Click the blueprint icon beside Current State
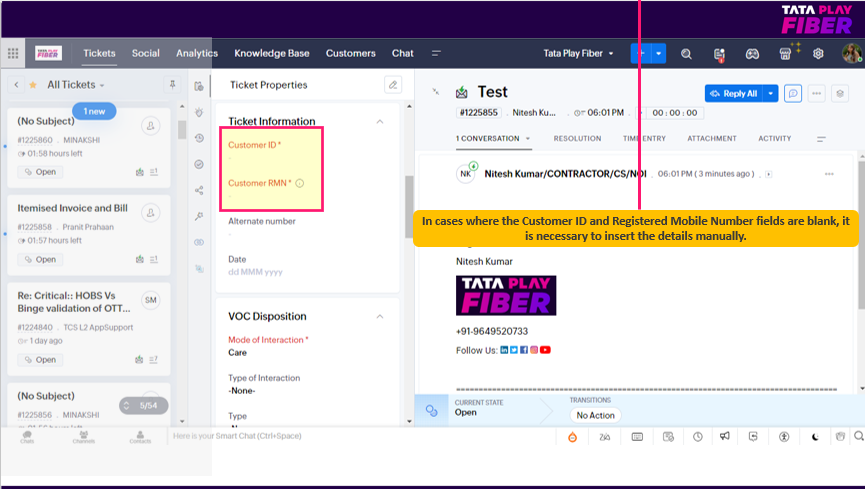The width and height of the screenshot is (865, 489). tap(431, 410)
